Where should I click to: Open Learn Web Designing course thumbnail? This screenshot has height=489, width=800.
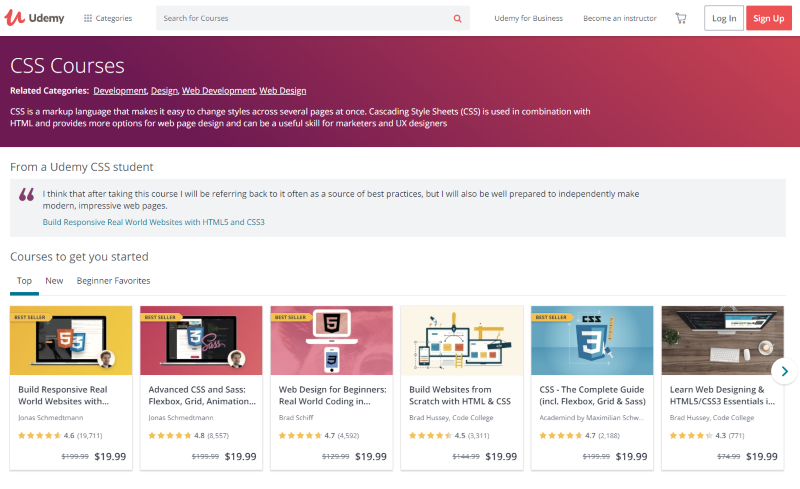722,340
